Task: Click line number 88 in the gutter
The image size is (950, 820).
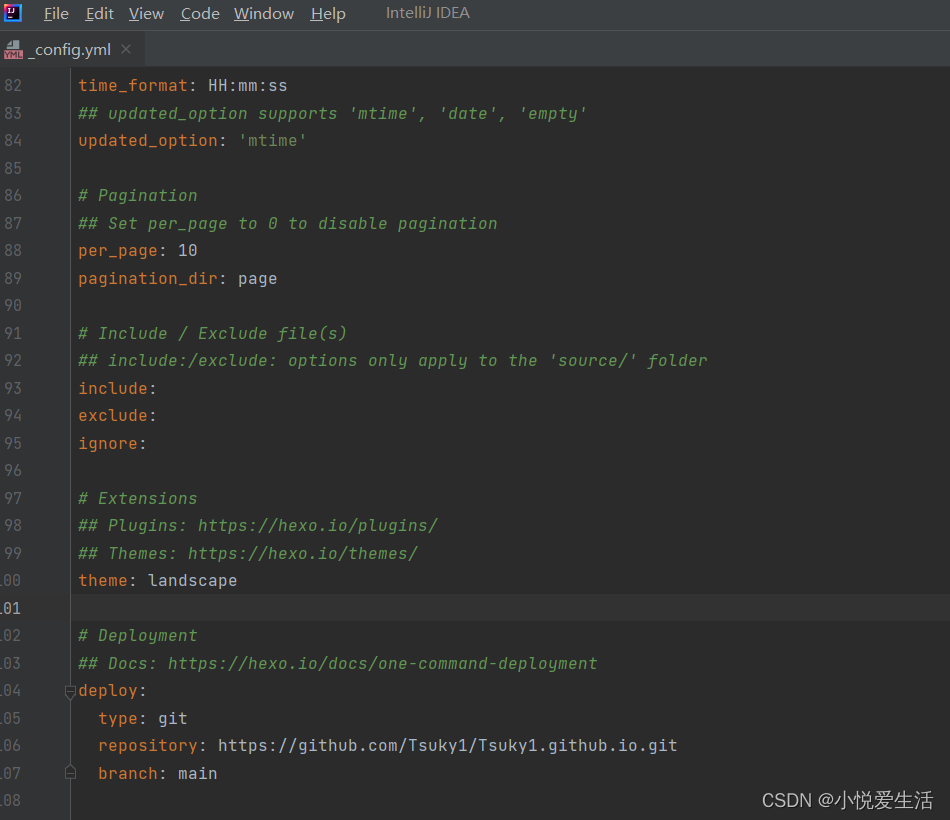Action: point(13,250)
